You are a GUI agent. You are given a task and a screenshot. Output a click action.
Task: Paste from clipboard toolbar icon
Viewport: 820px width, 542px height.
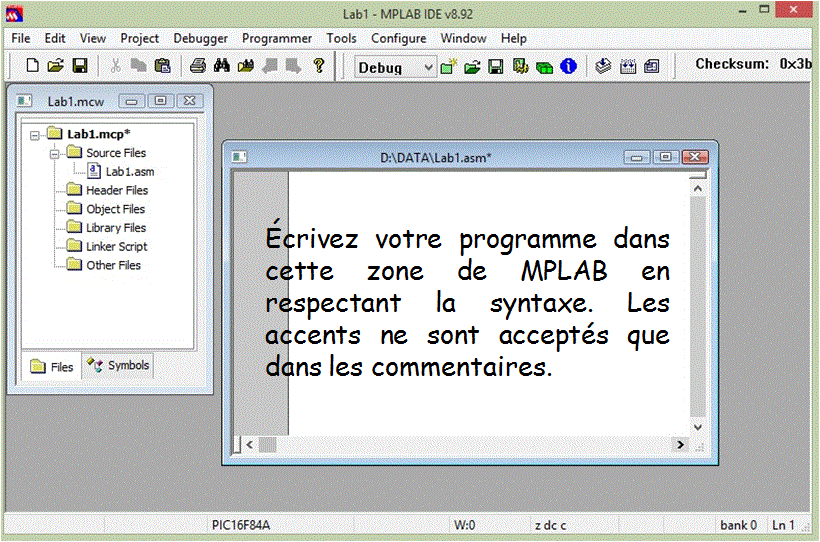coord(163,65)
